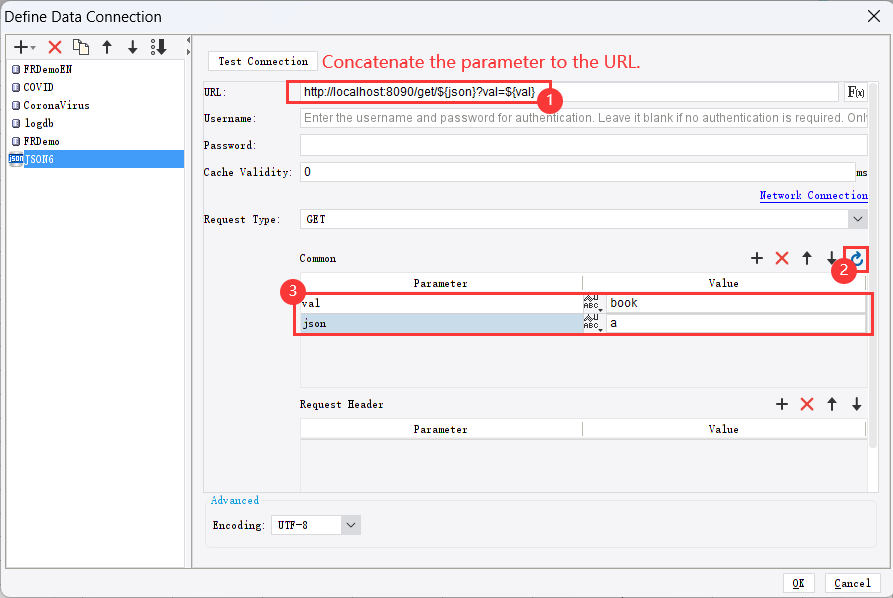Remove a Request Header parameter
Viewport: 893px width, 598px height.
(807, 404)
